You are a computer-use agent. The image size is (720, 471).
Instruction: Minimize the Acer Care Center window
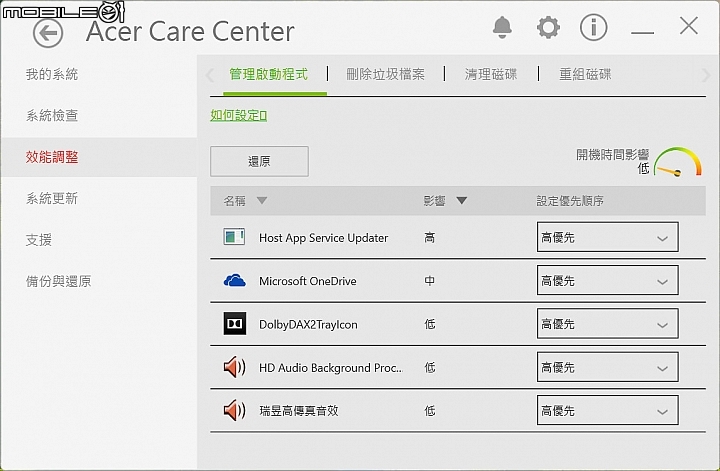pos(642,33)
